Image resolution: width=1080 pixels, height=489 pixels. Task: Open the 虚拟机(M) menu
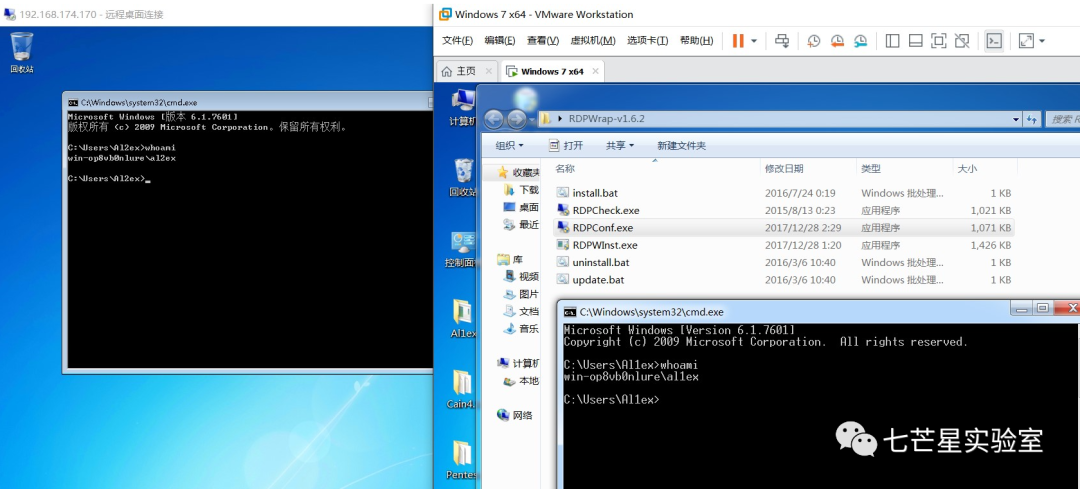coord(592,41)
